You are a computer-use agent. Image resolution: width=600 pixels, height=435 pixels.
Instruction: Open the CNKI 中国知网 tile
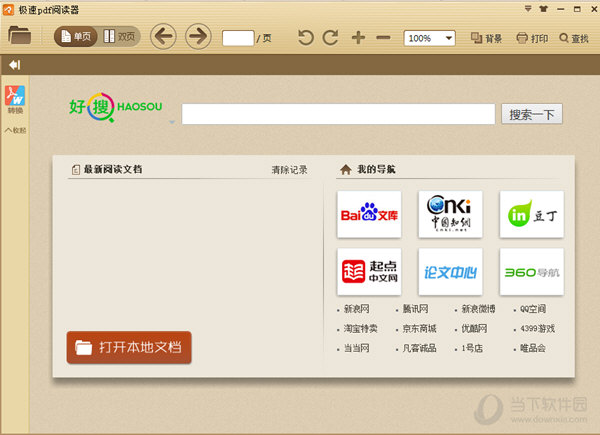click(x=450, y=215)
